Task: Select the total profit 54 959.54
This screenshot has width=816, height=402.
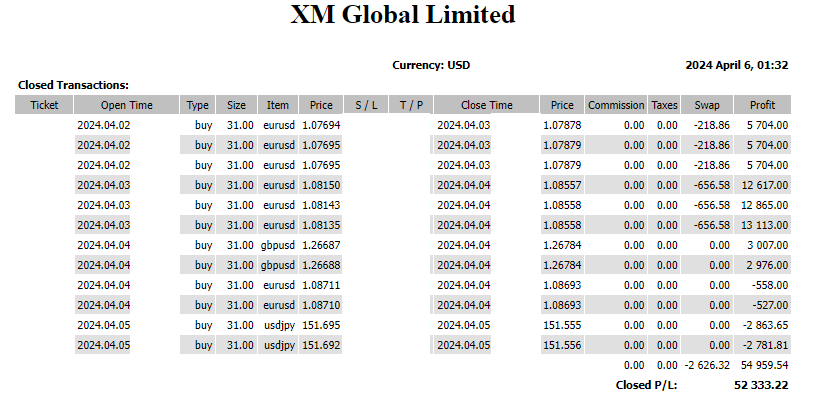Action: (763, 365)
